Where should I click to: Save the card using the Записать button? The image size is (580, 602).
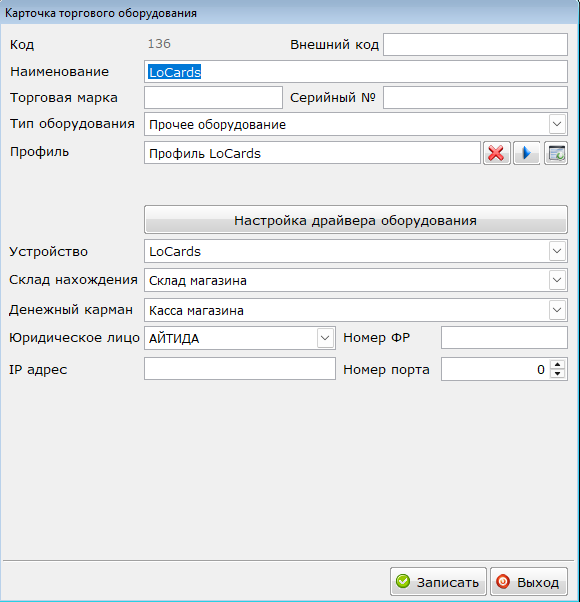click(438, 582)
